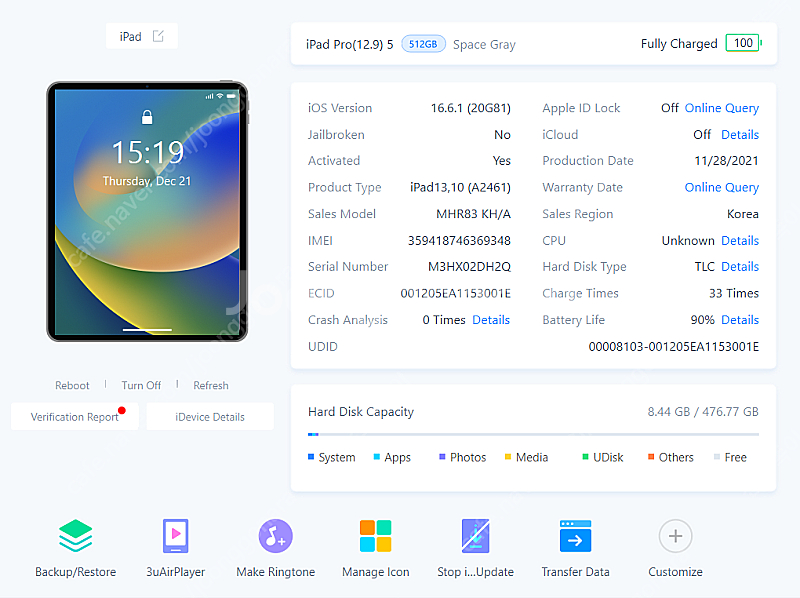
Task: Open the Transfer Data tool
Action: point(576,536)
